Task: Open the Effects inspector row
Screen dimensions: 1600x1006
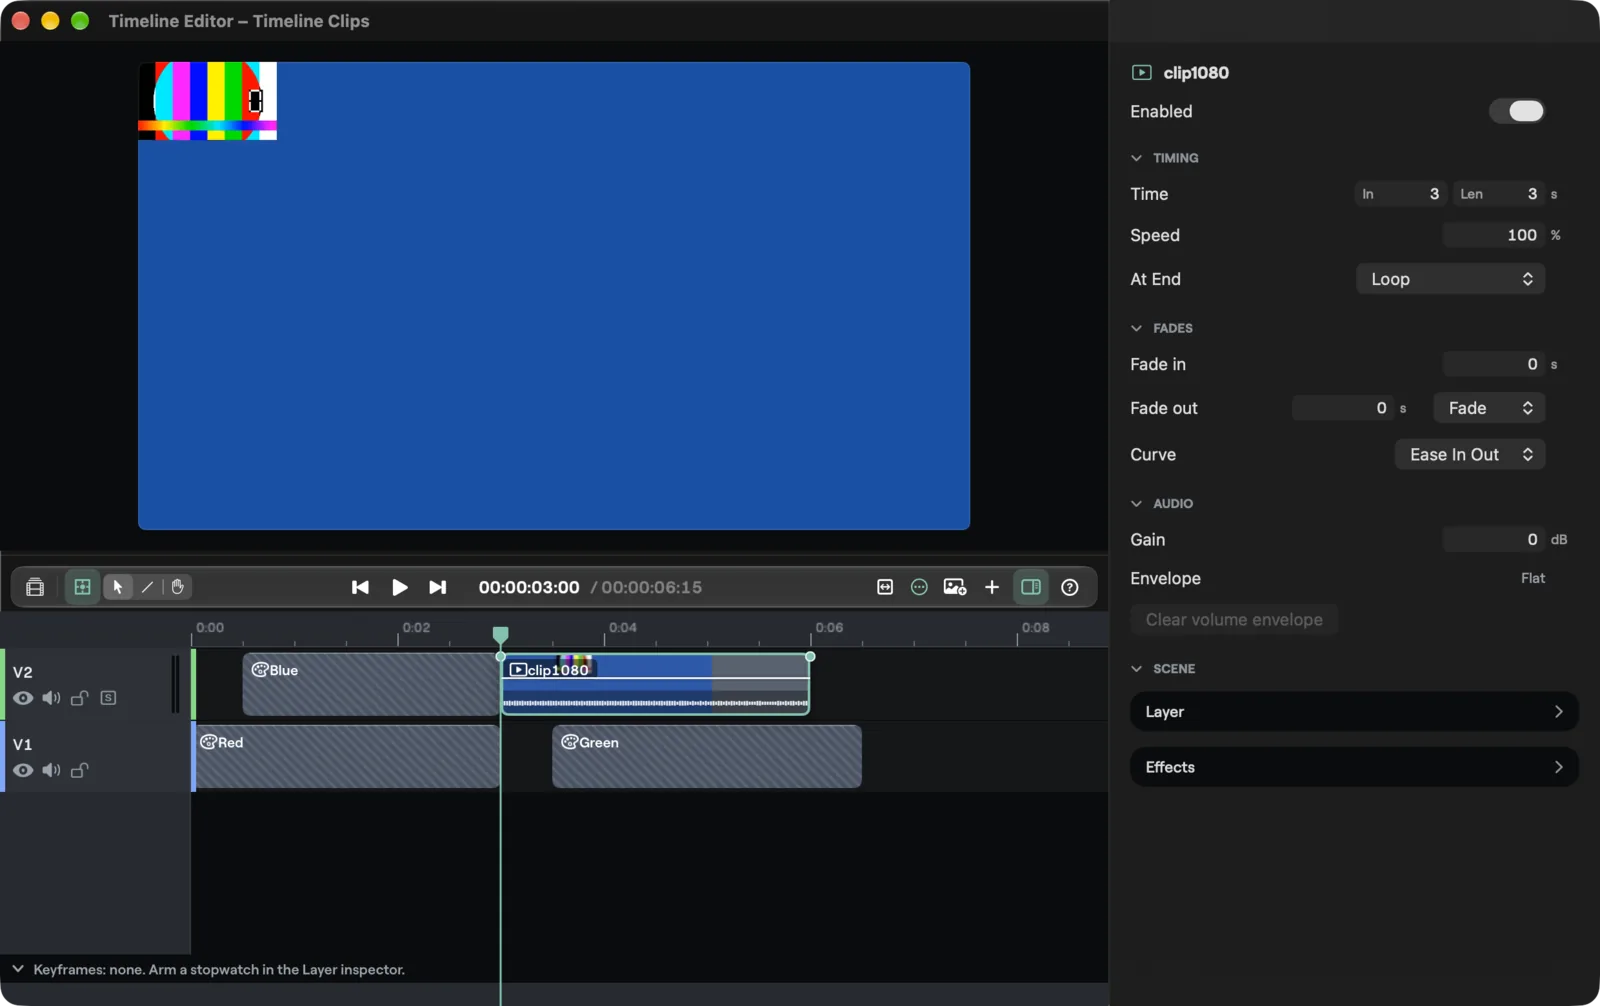Action: [1354, 767]
